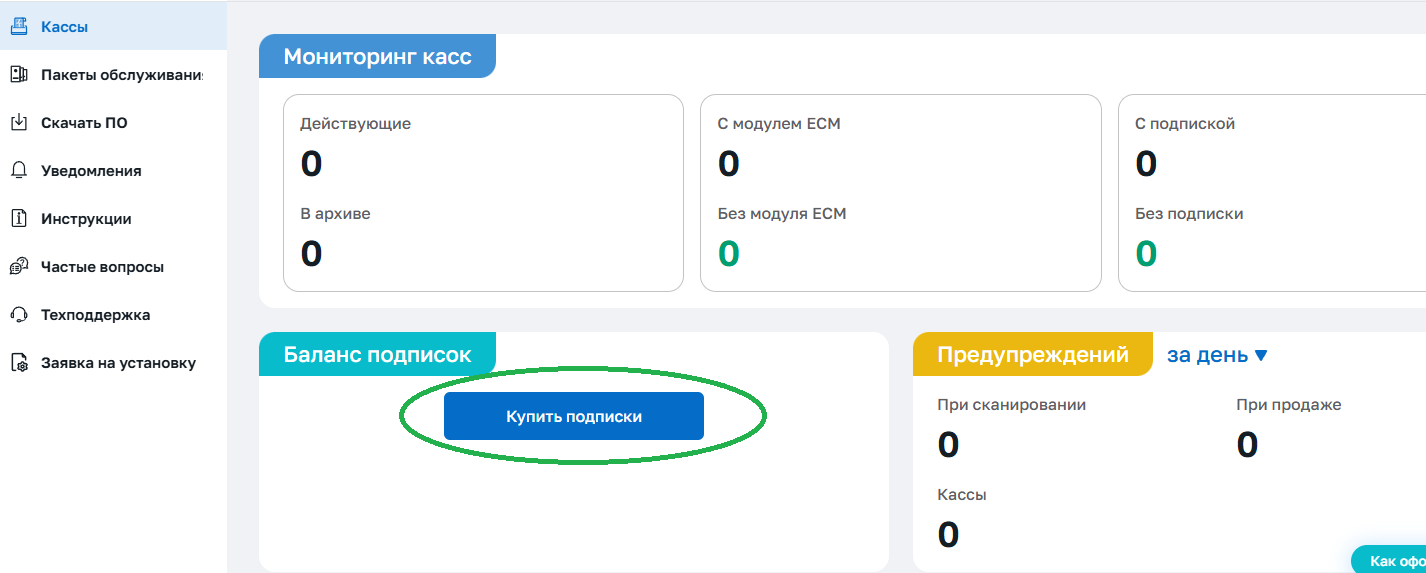Go to Скачать ПО section
The height and width of the screenshot is (573, 1426).
tap(84, 123)
